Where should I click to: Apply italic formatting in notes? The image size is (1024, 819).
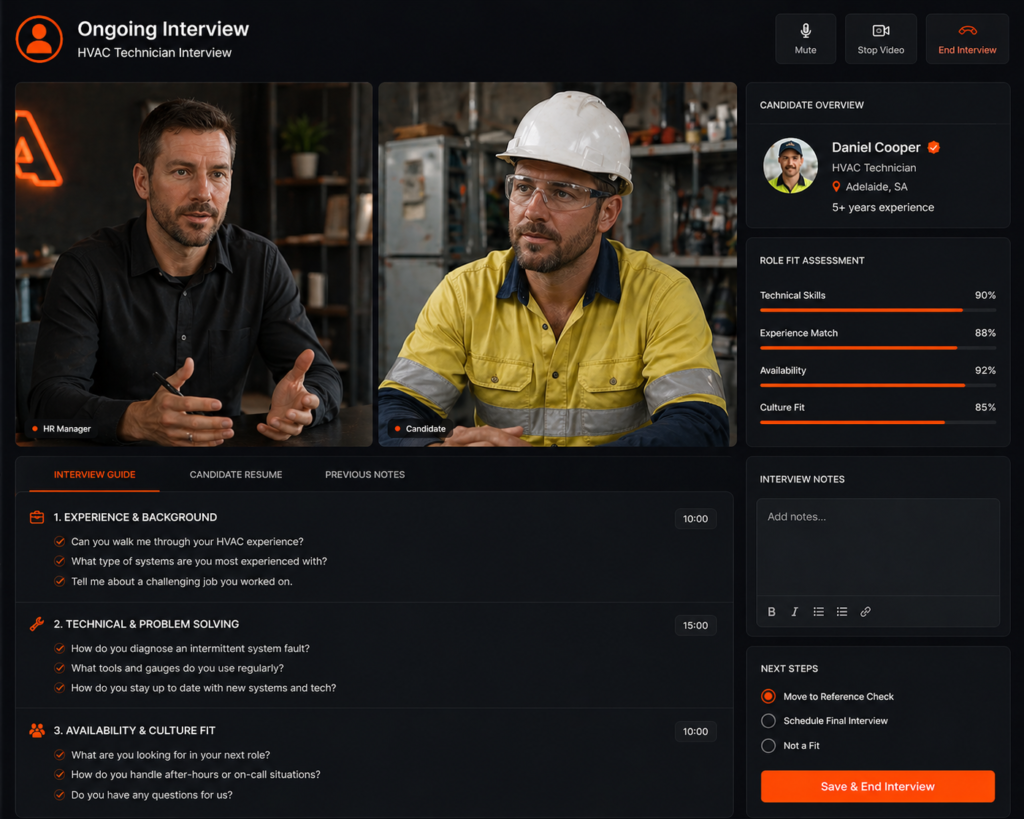click(795, 612)
